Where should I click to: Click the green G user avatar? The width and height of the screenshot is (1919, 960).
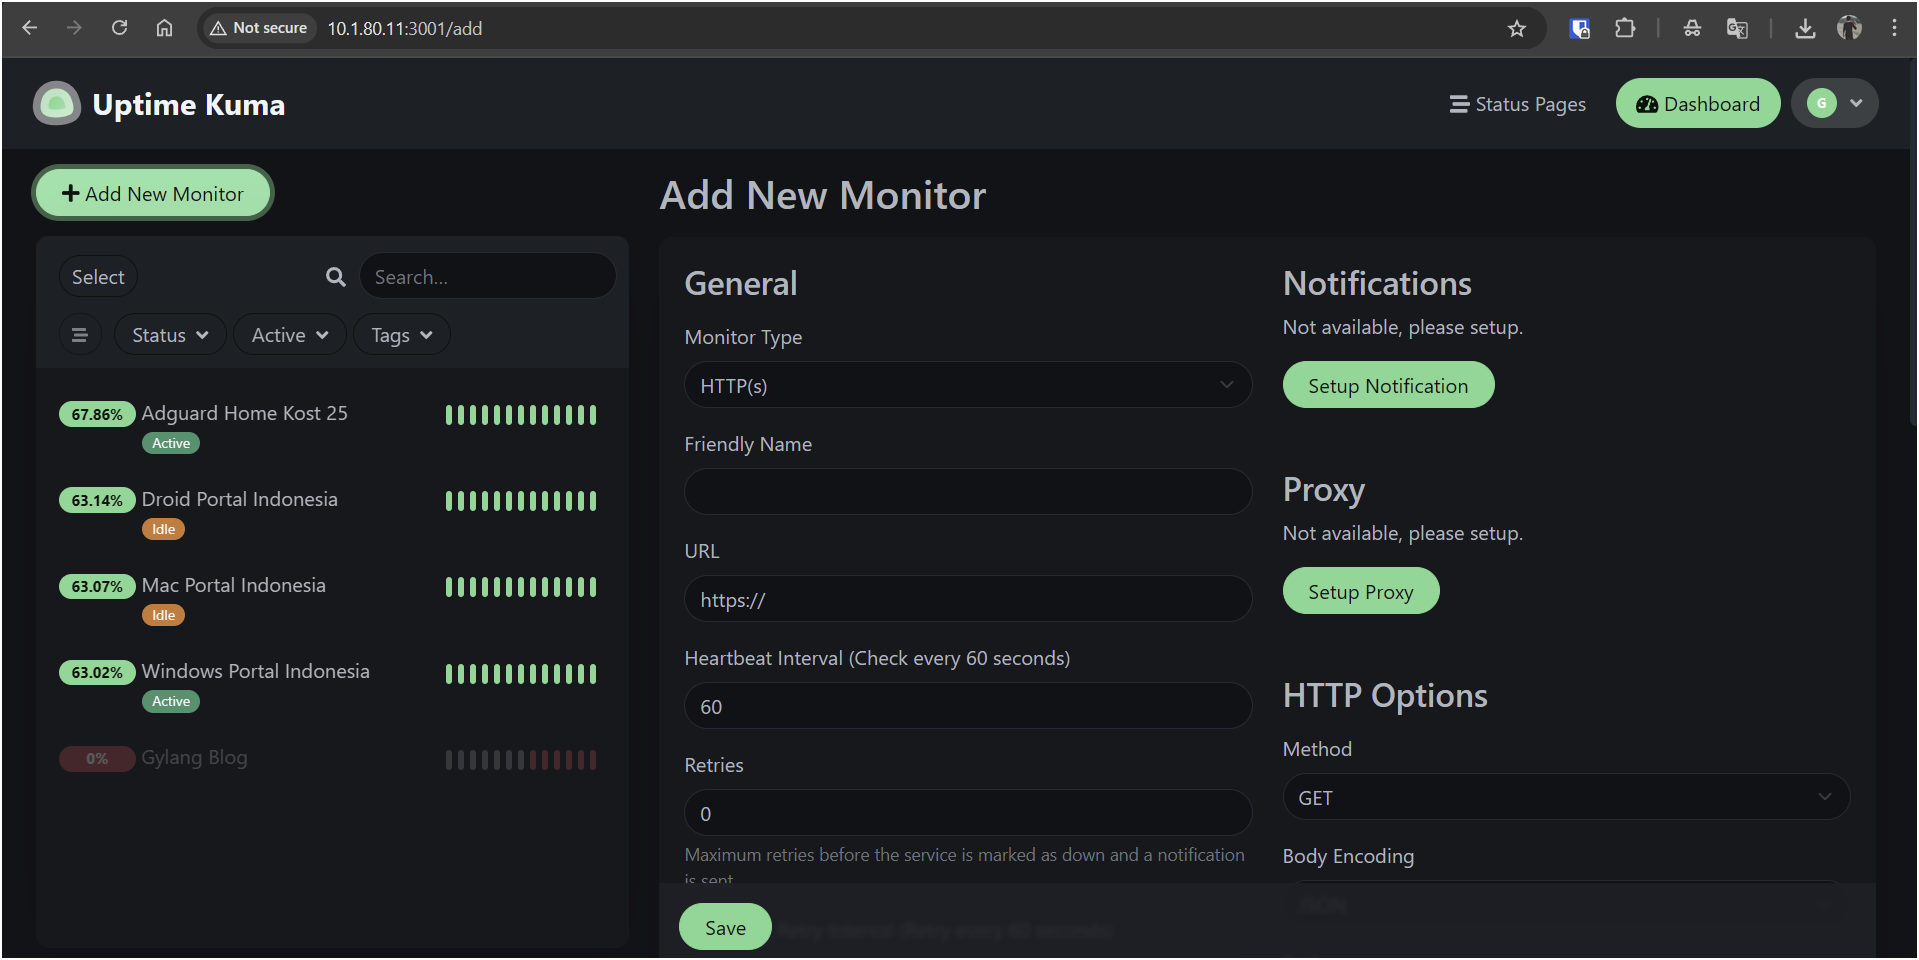pos(1822,103)
